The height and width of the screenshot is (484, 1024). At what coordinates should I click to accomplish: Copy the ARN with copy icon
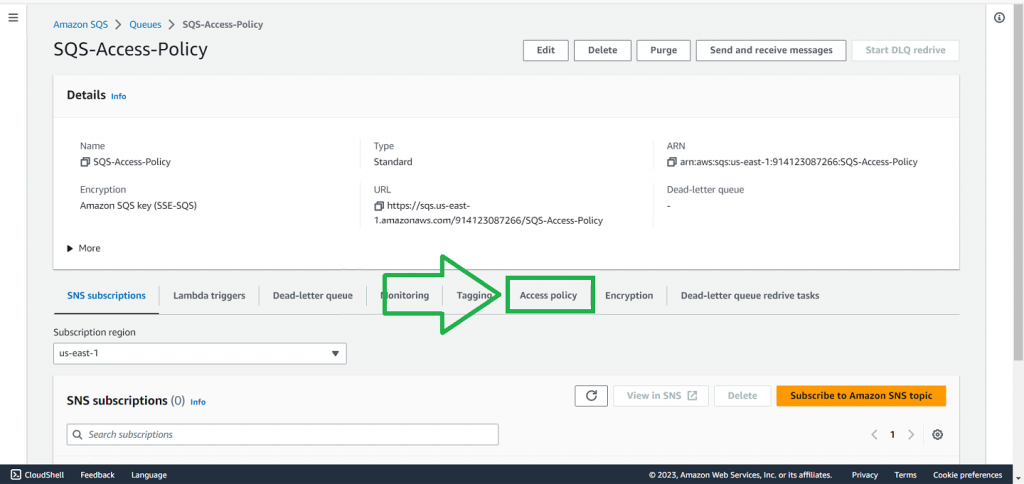(x=672, y=162)
